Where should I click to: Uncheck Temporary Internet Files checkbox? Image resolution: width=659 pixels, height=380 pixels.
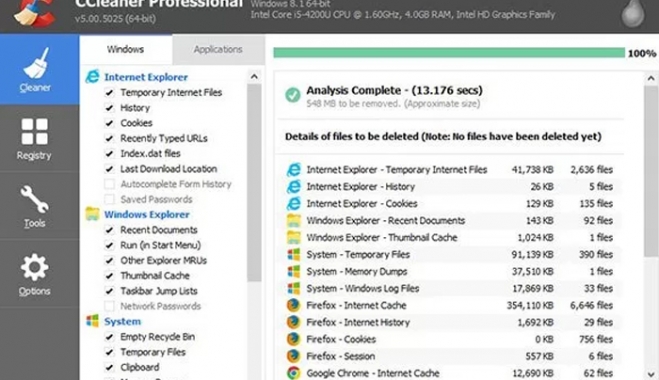[109, 92]
